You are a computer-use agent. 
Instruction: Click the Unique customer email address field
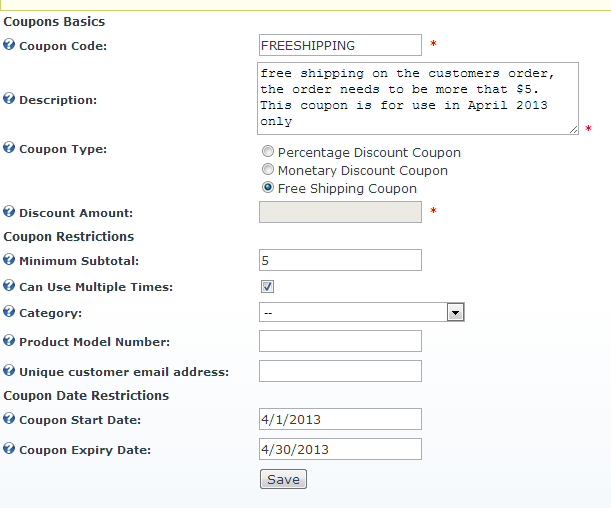pos(340,371)
